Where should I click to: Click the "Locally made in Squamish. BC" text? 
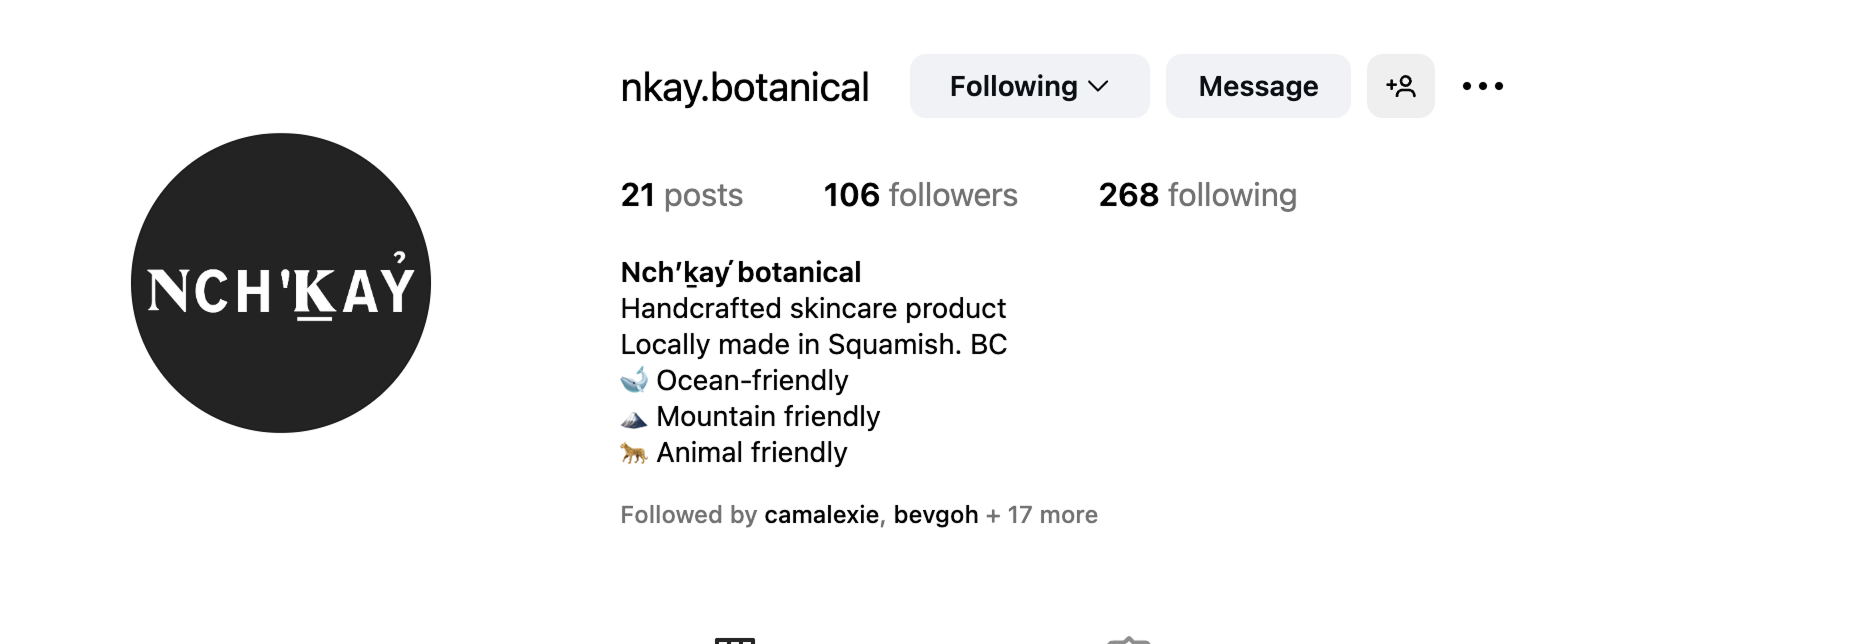point(813,344)
